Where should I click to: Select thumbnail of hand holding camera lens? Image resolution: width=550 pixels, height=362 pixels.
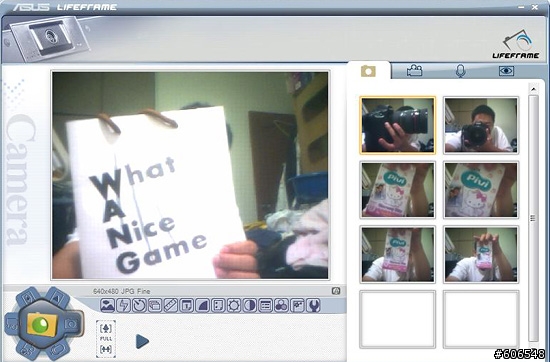397,125
